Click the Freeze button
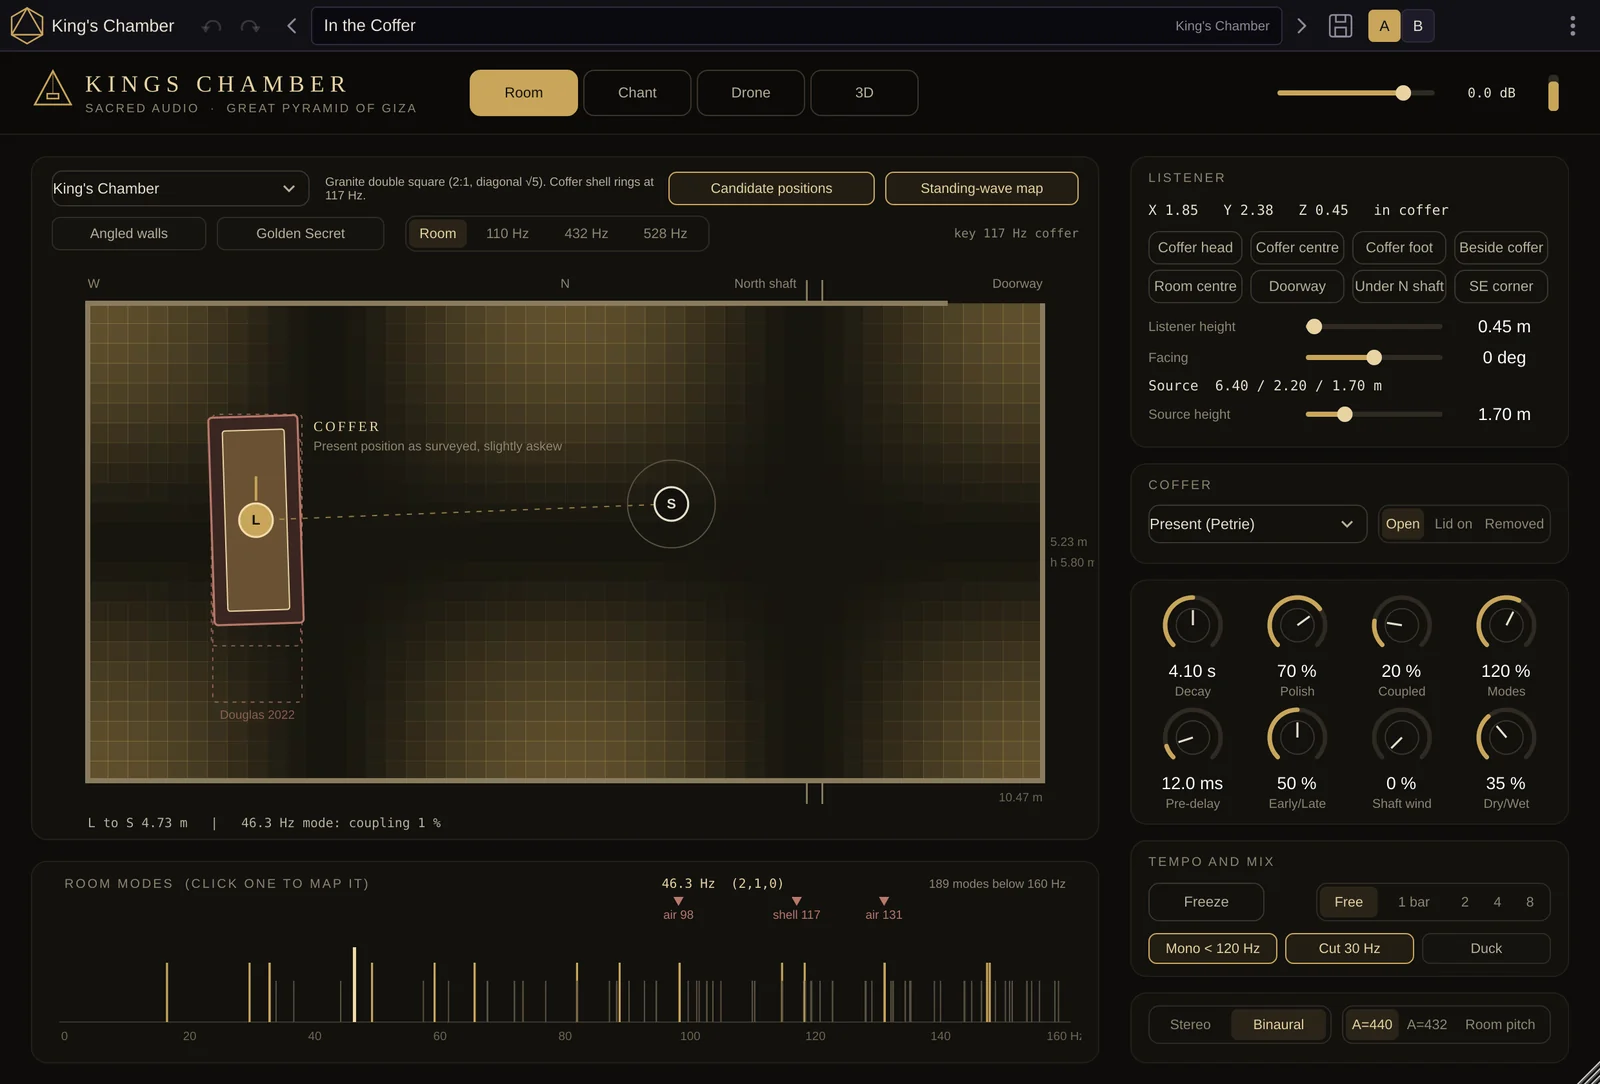 pos(1206,902)
